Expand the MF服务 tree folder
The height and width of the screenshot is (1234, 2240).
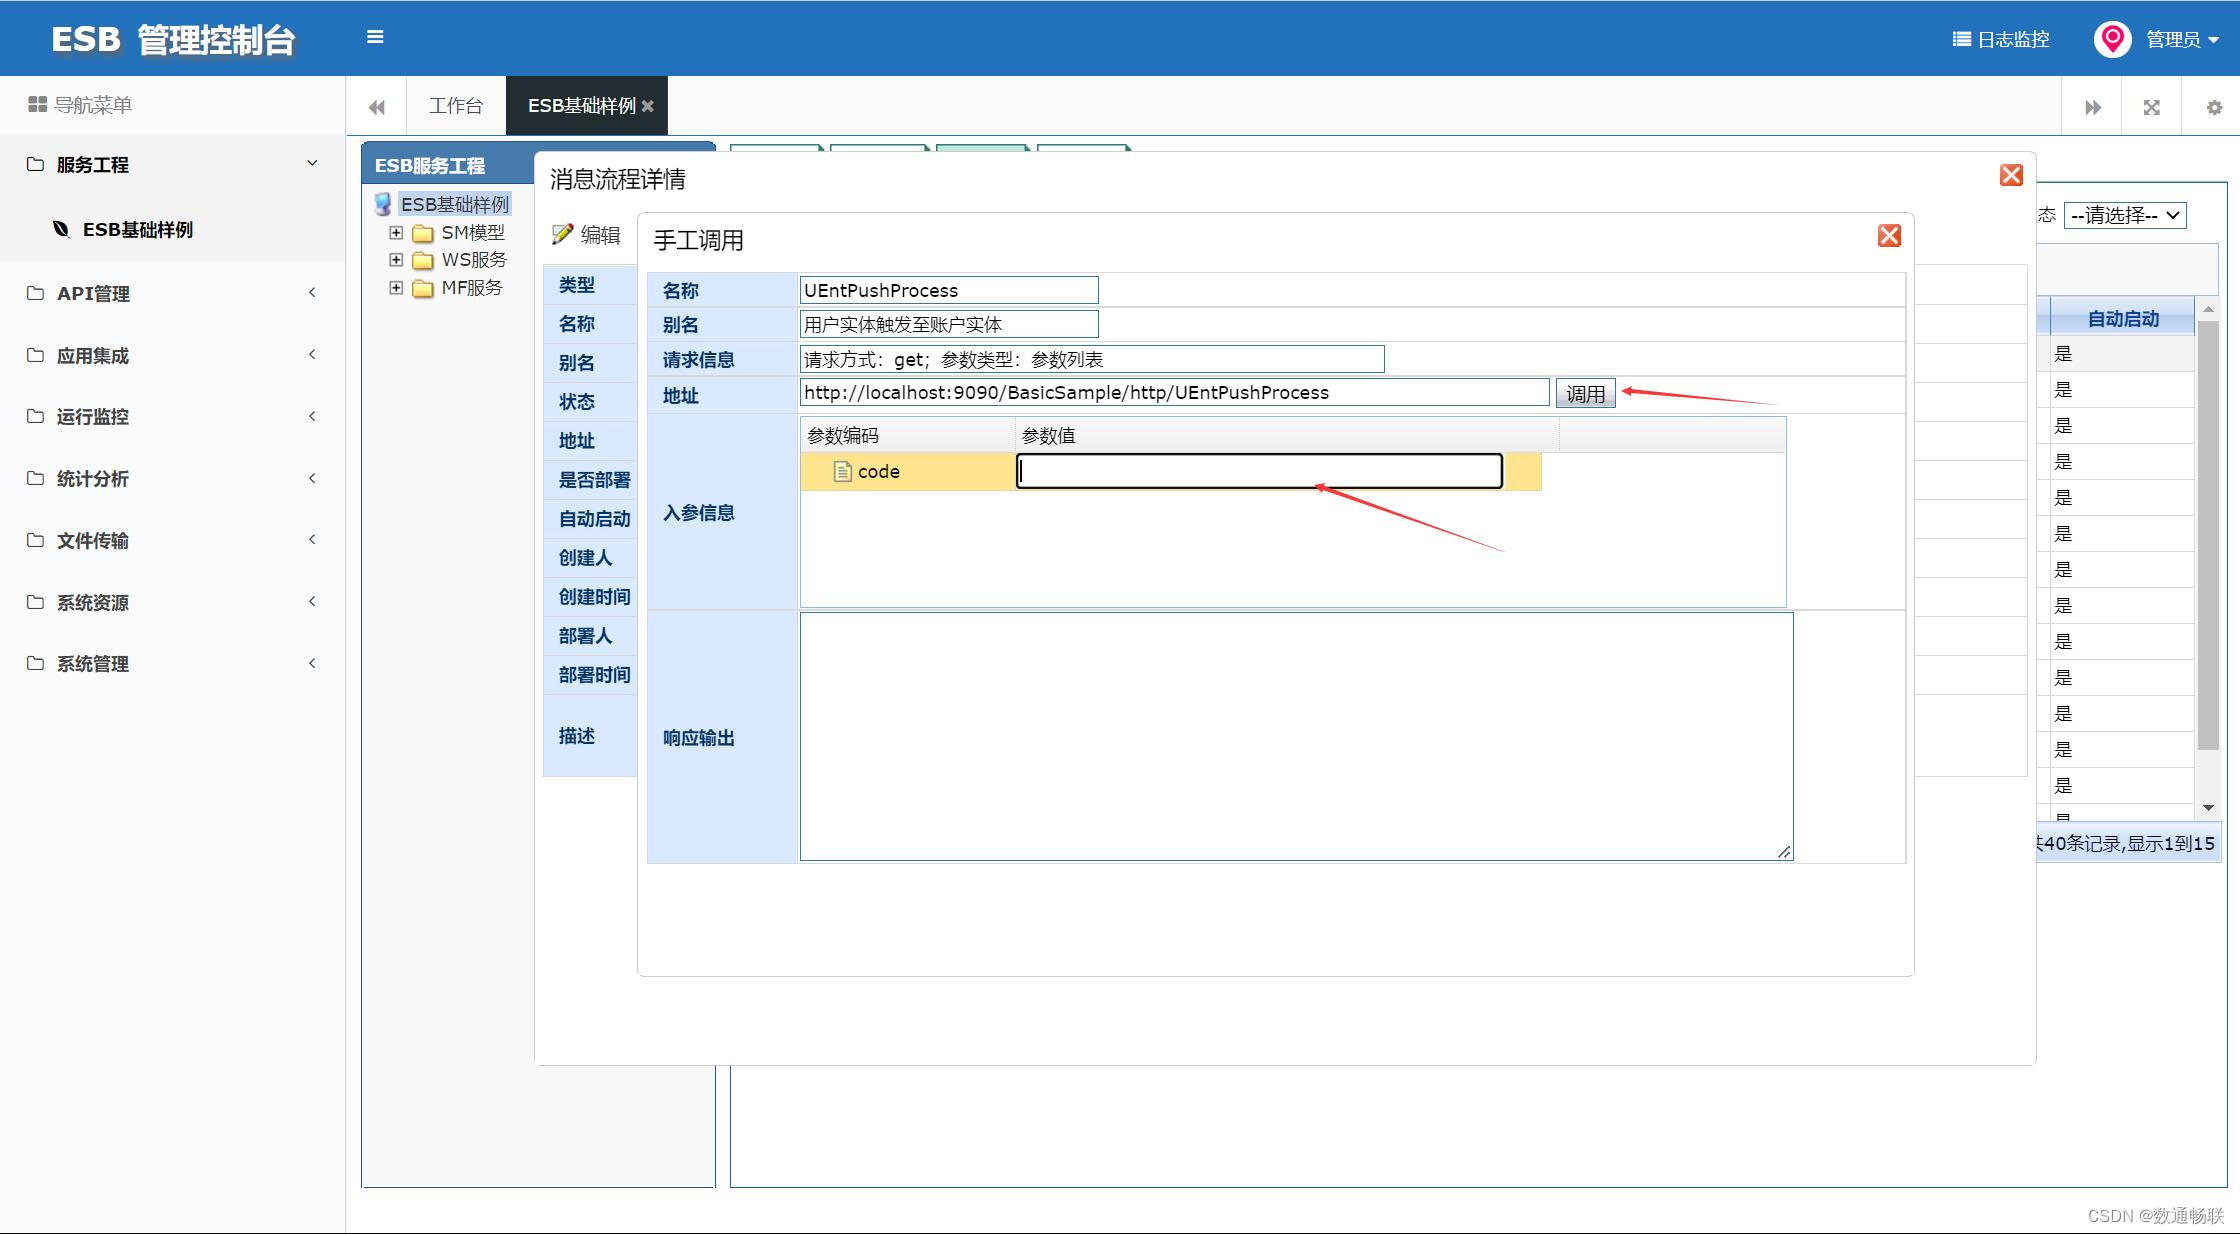pyautogui.click(x=396, y=288)
